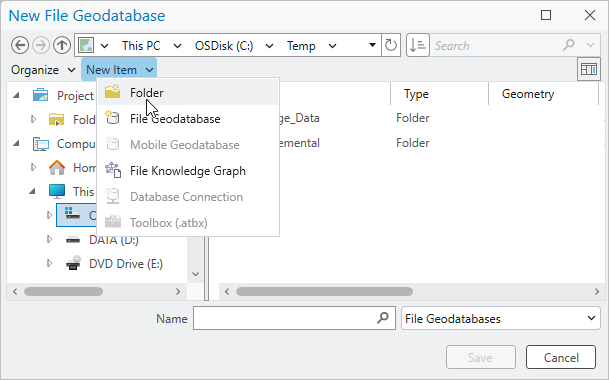Screen dimensions: 609x380
Task: Expand the DATA (D:) drive node
Action: tap(49, 239)
